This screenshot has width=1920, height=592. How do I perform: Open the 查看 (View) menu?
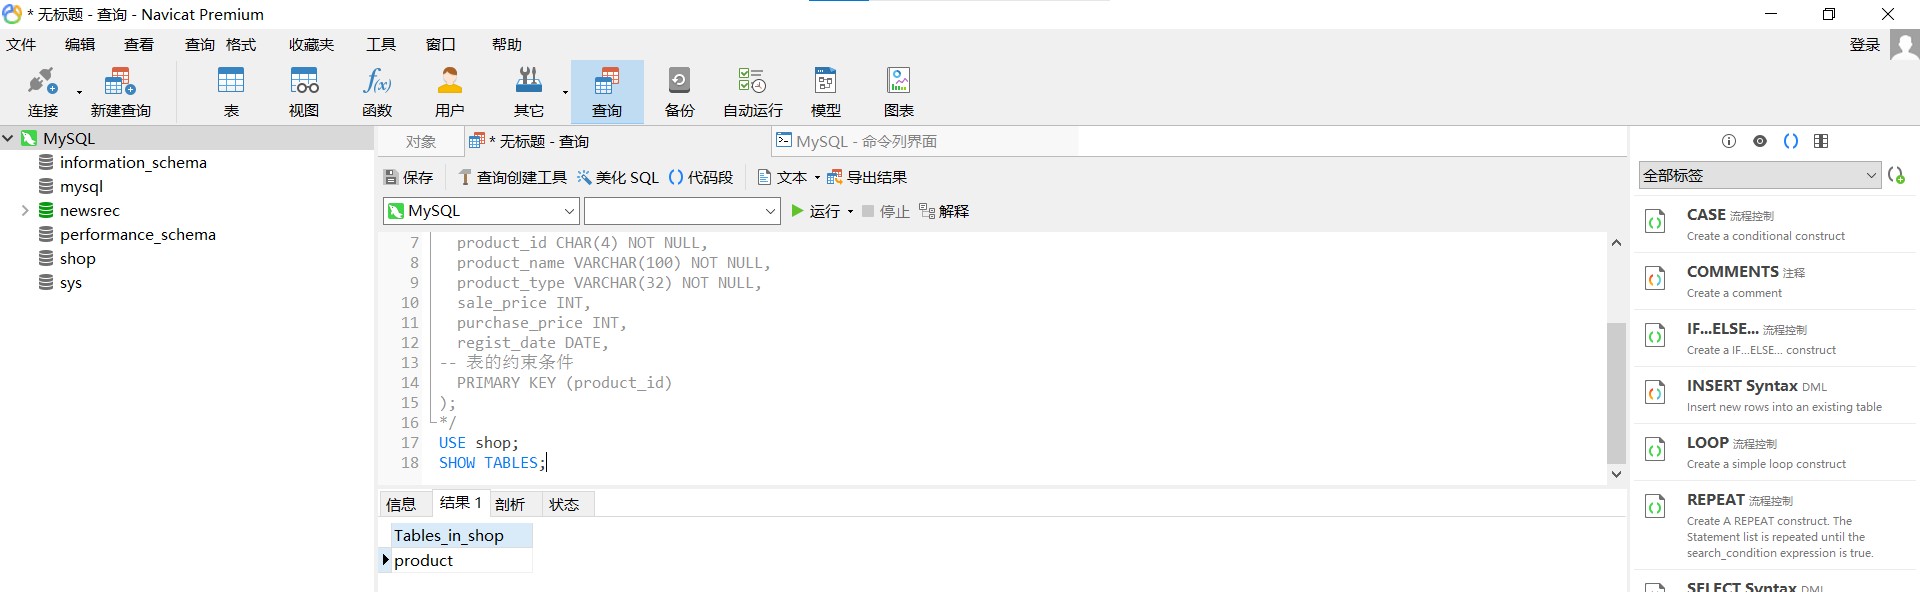[x=139, y=44]
